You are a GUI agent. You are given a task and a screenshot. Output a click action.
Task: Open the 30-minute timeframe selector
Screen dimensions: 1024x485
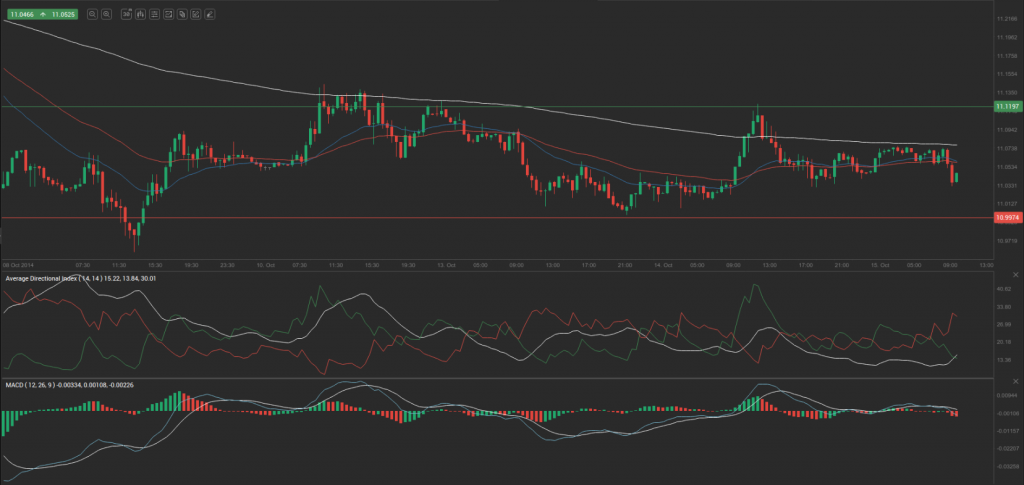click(x=126, y=15)
